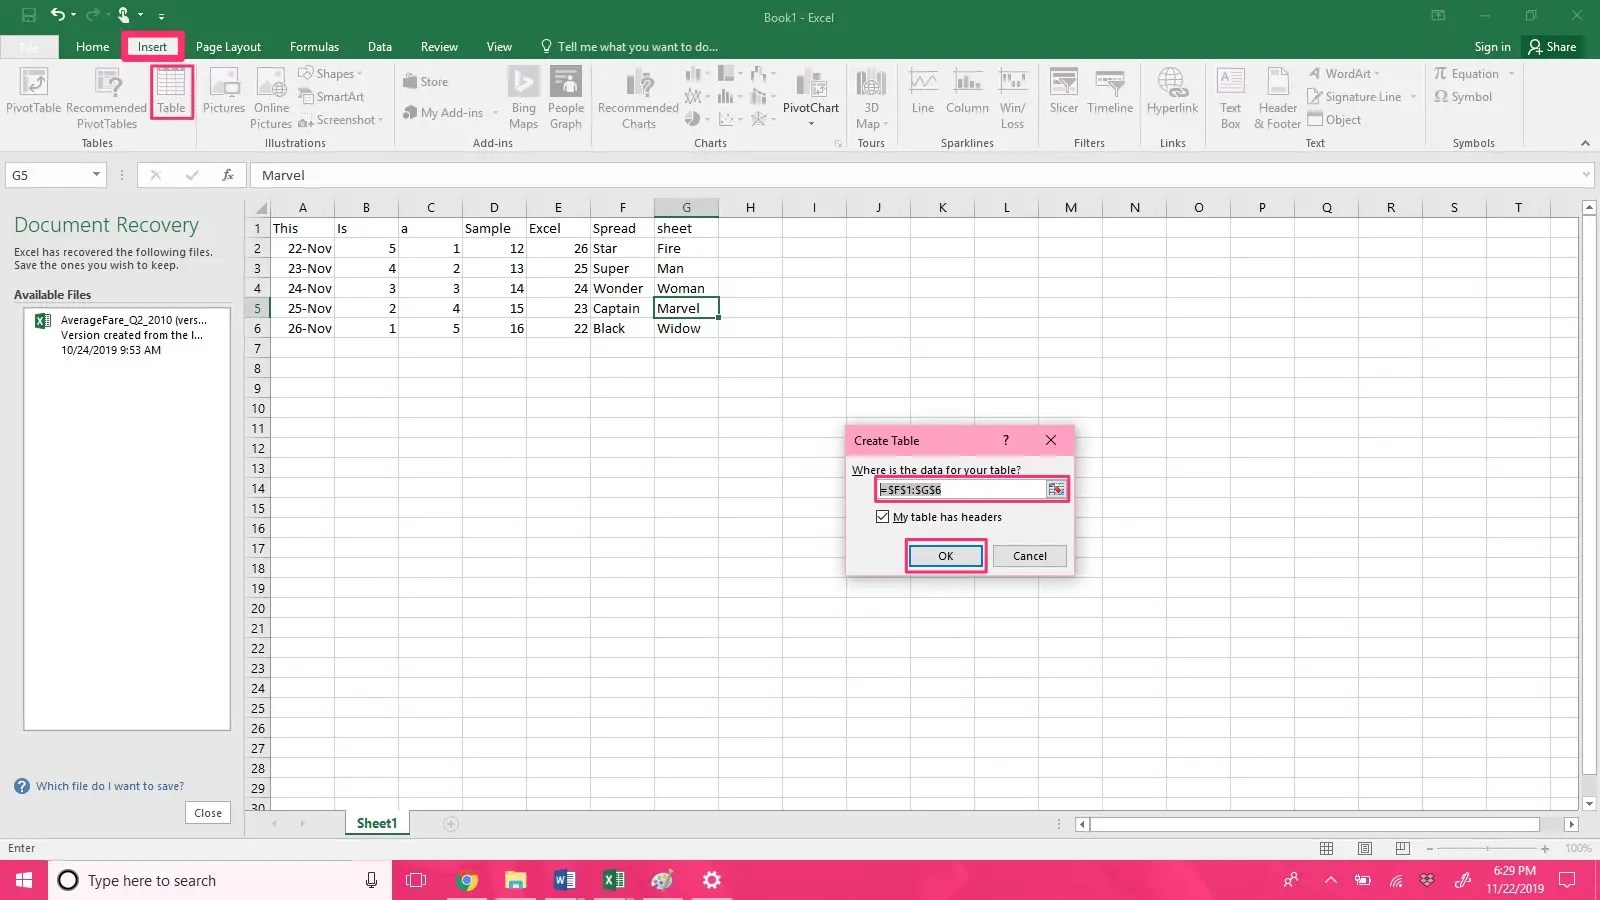1600x900 pixels.
Task: Insert a Column sparkline
Action: [967, 92]
